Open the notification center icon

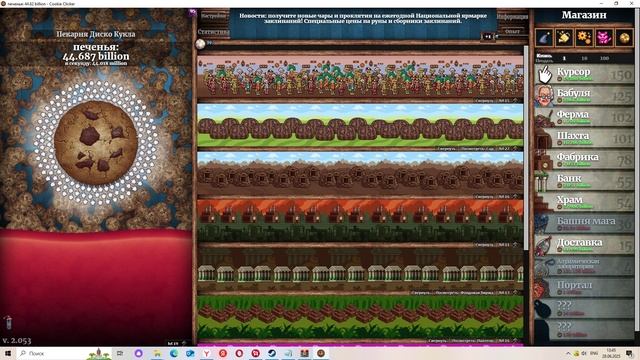click(629, 353)
